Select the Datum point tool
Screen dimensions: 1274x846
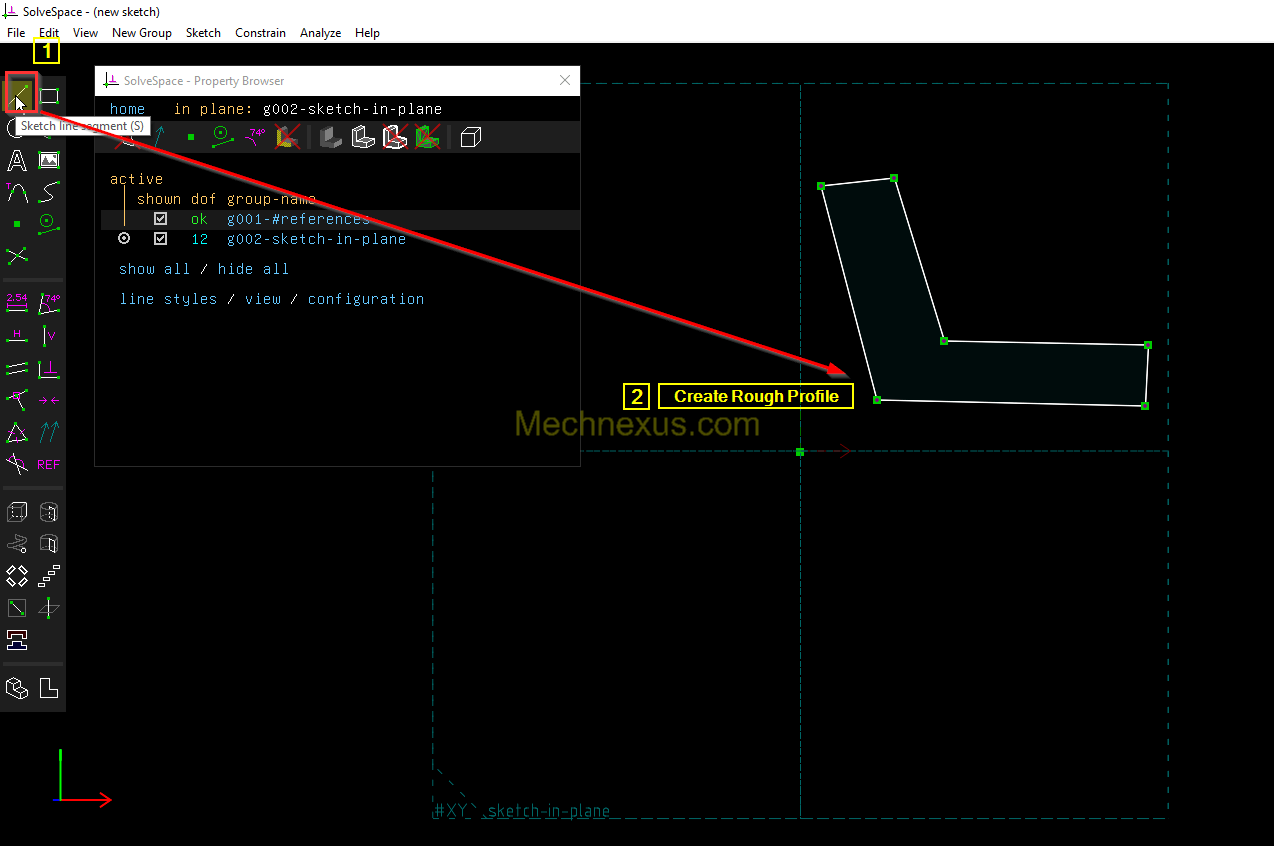tap(17, 223)
